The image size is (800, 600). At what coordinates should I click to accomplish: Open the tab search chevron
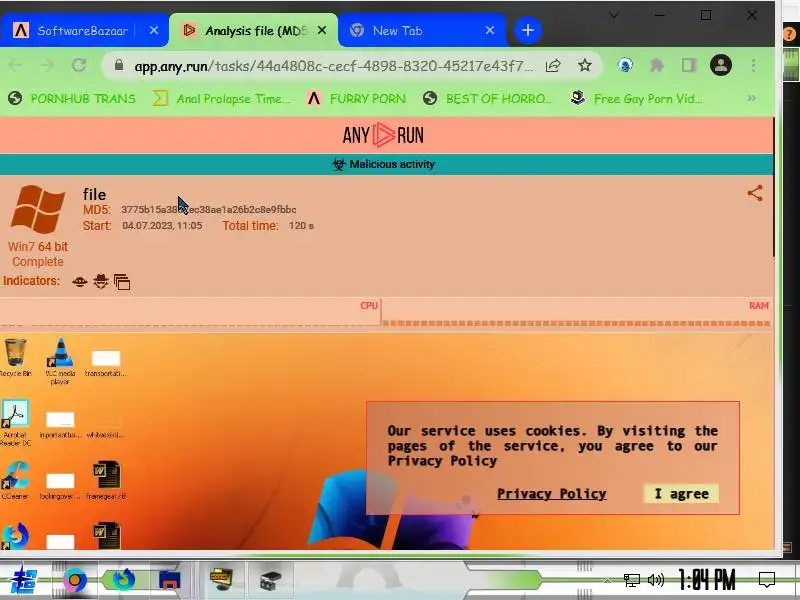click(x=614, y=15)
